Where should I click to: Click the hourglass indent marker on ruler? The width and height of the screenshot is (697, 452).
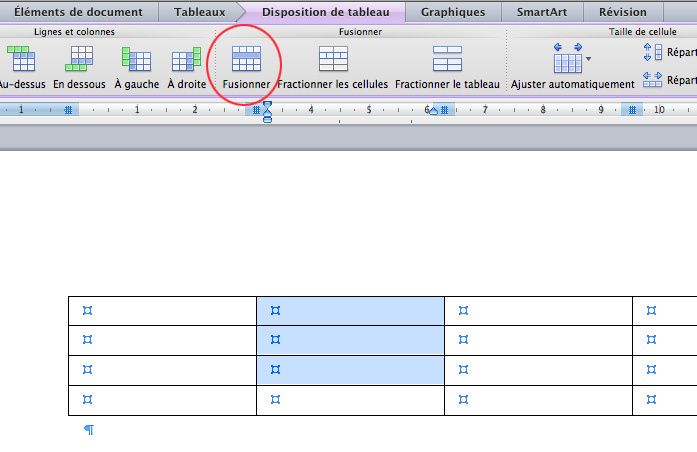[267, 111]
